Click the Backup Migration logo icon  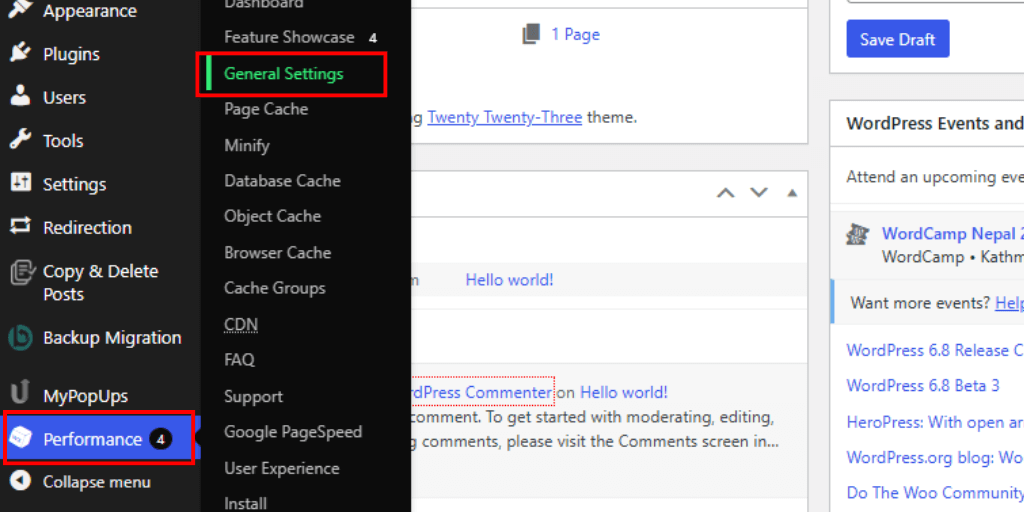click(20, 338)
